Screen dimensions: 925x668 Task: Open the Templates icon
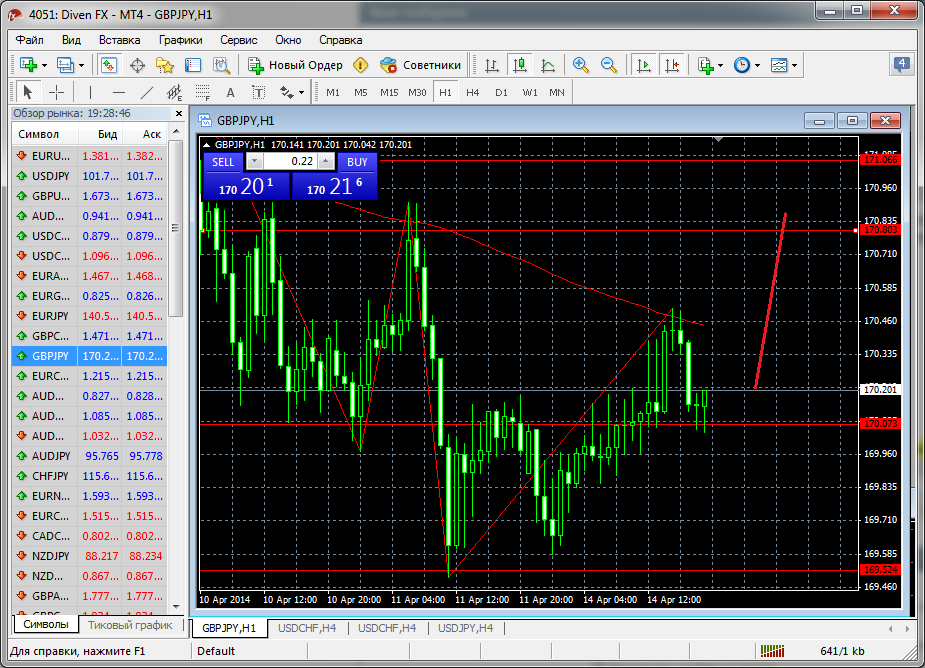(779, 65)
